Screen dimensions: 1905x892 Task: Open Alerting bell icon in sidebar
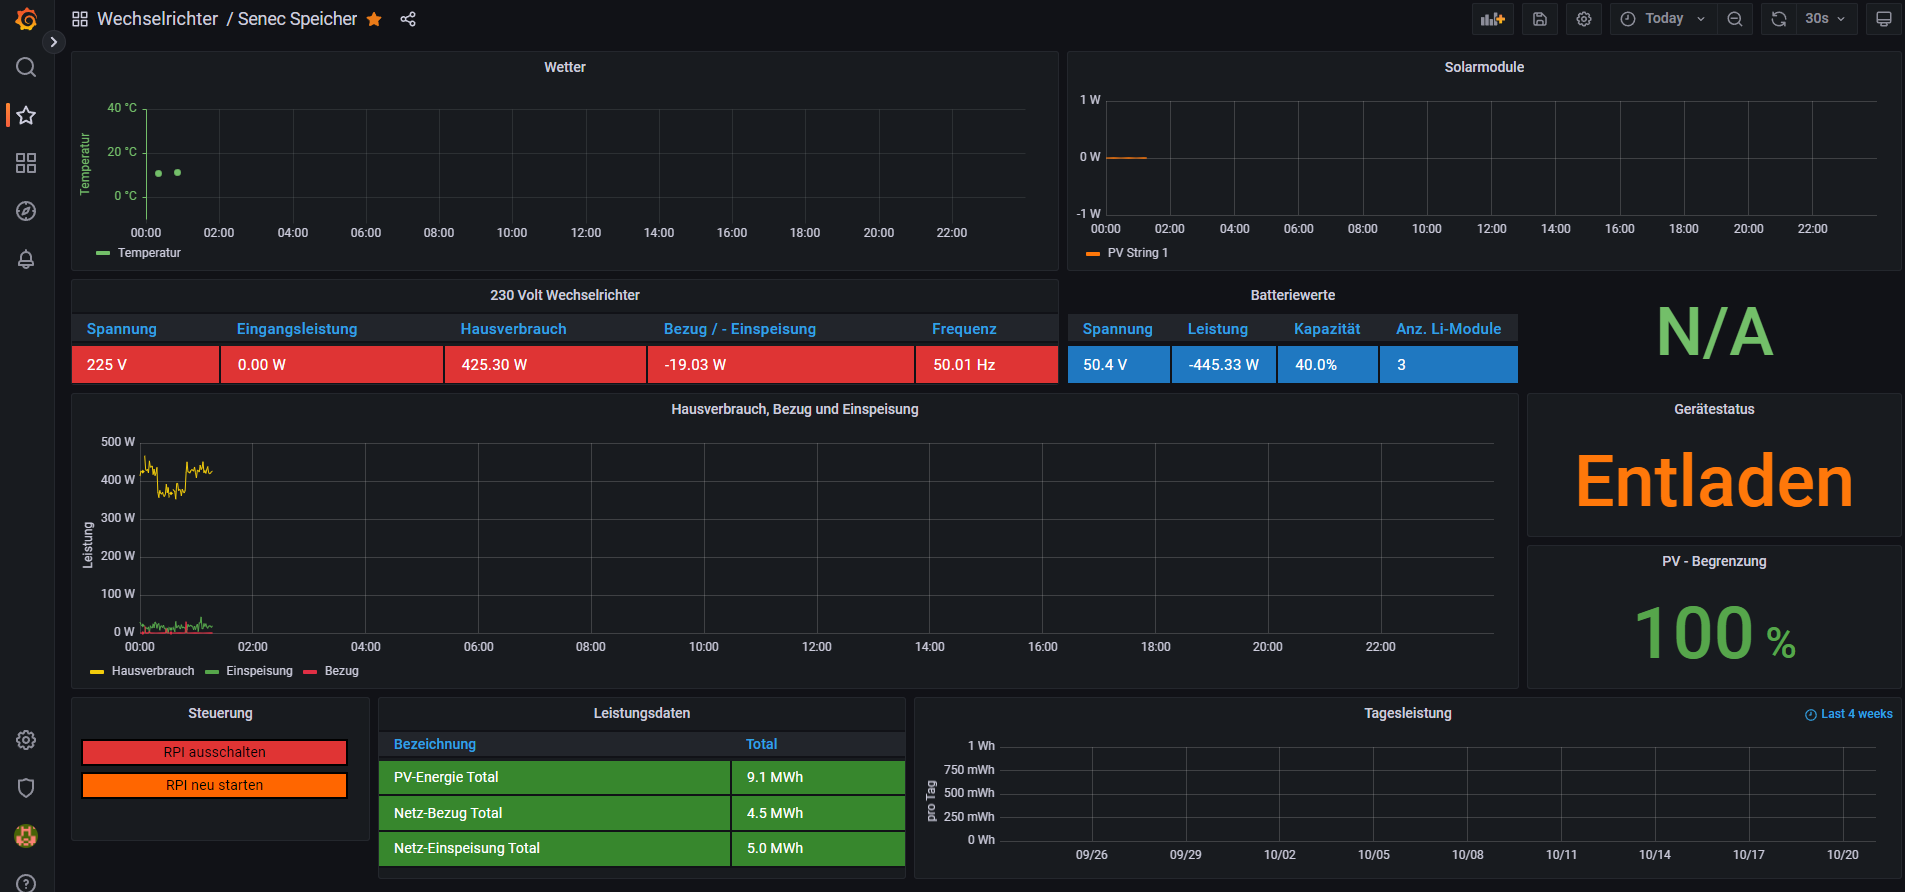tap(26, 259)
